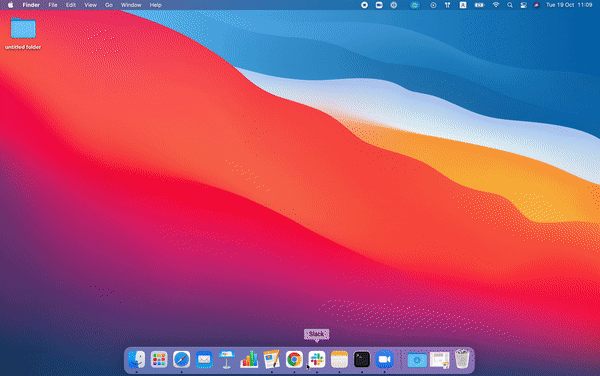The image size is (600, 376).
Task: Launch Terminal from the Dock
Action: (x=362, y=360)
